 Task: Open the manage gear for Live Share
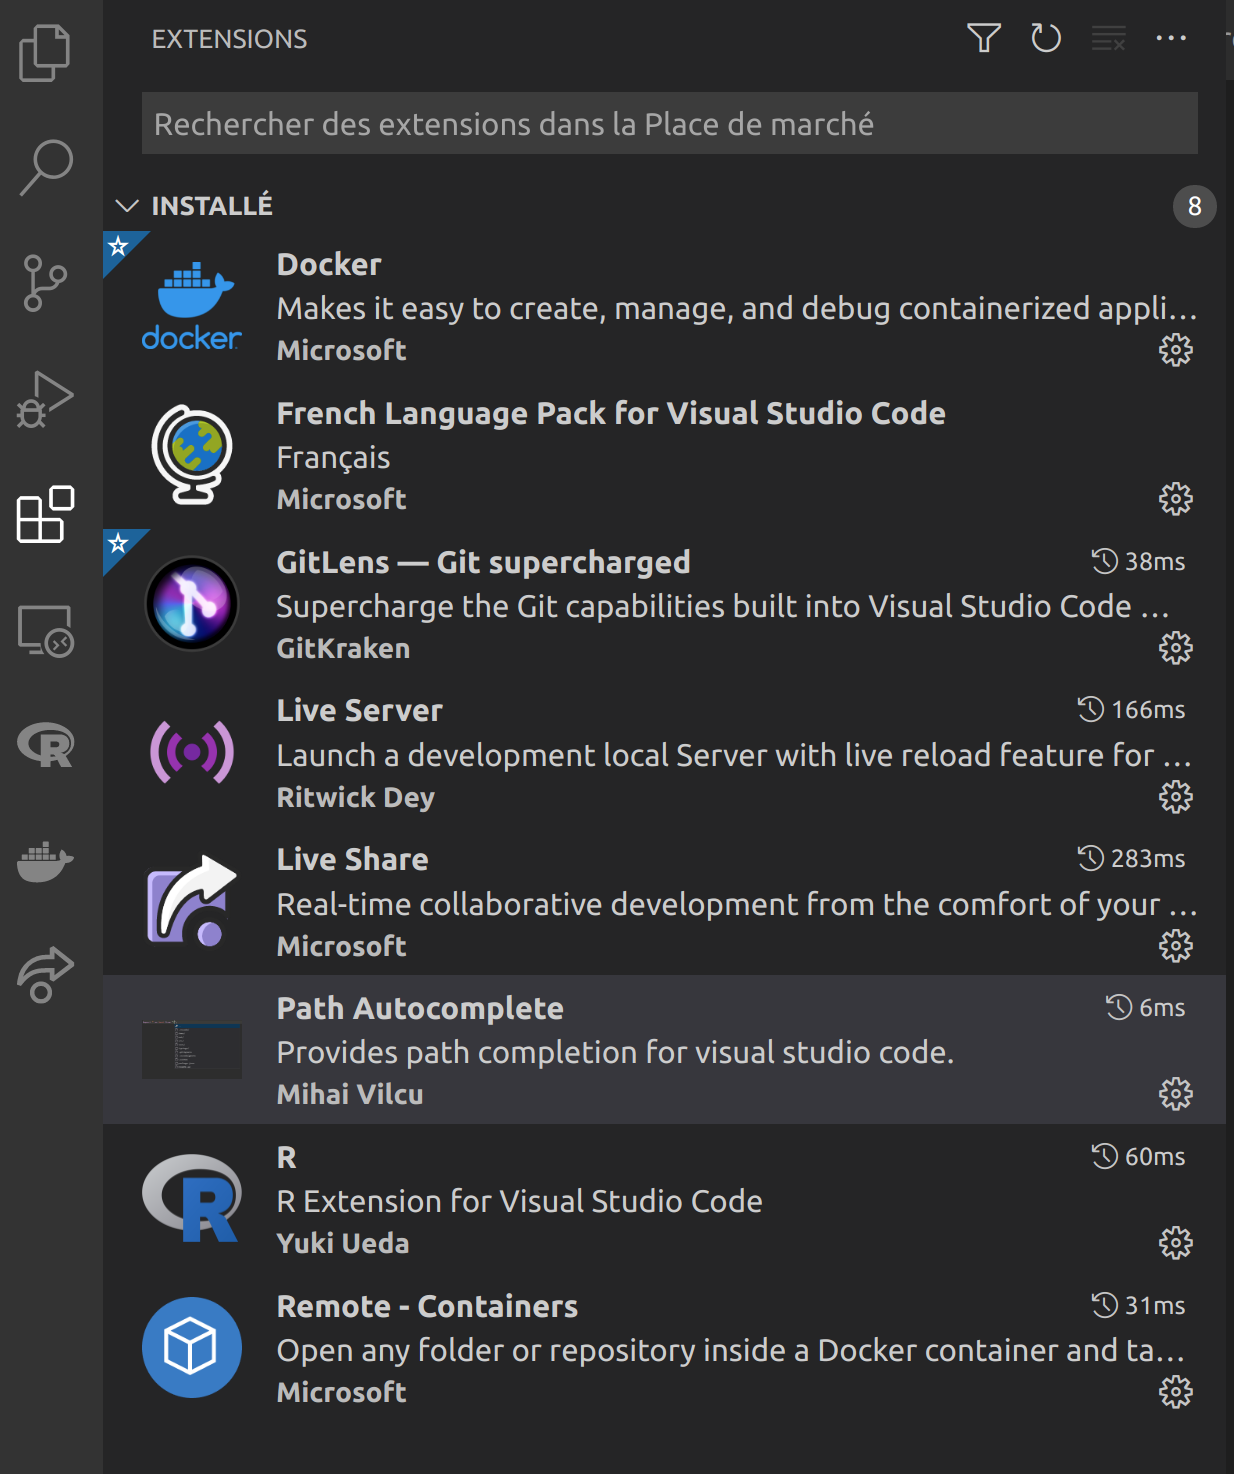tap(1176, 946)
